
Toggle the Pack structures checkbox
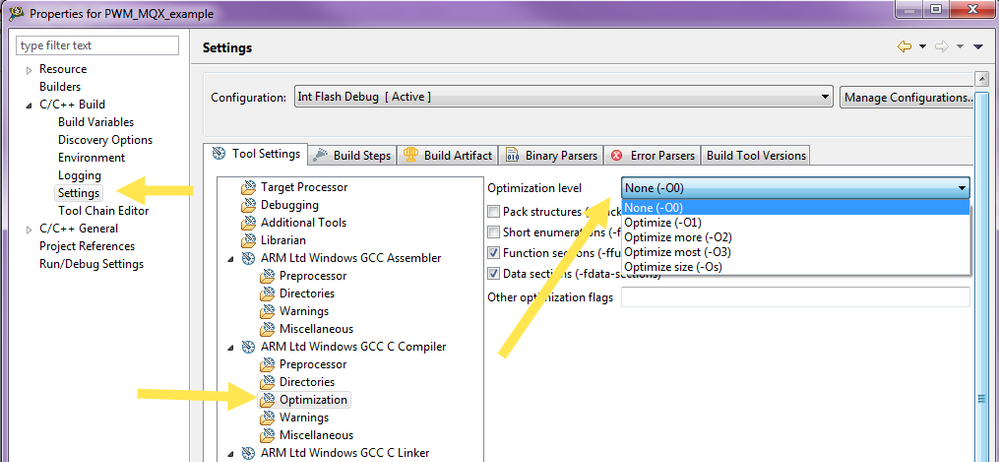(493, 212)
